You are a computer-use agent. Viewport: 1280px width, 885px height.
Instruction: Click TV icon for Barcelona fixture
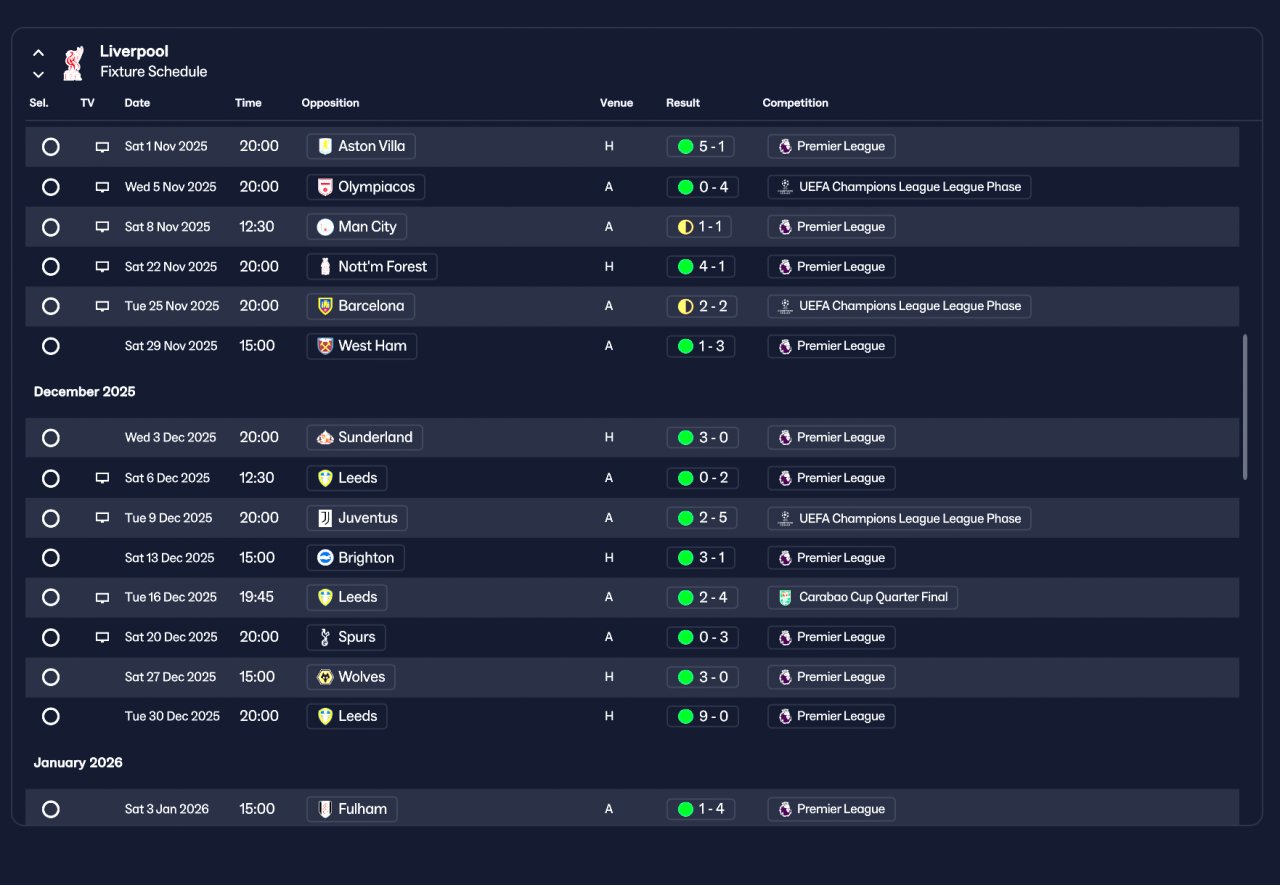point(102,307)
